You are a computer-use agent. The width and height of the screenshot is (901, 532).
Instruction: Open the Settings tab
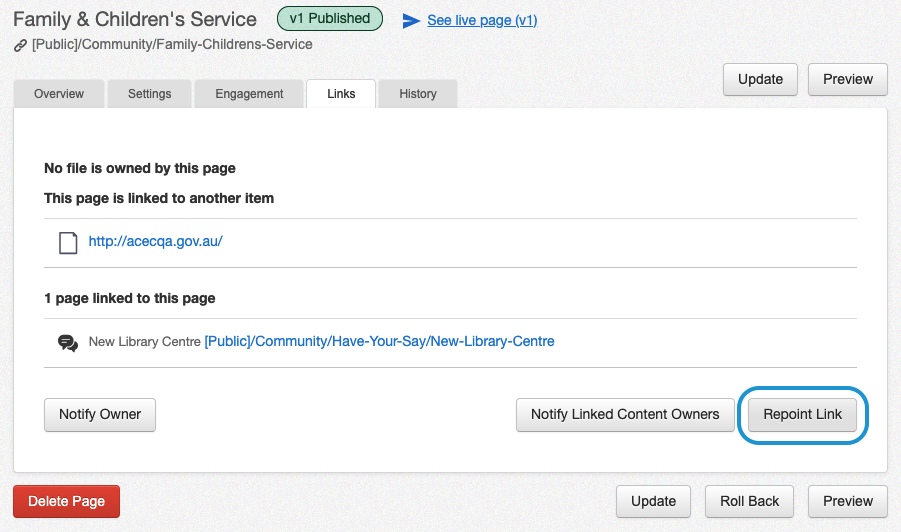pos(149,94)
